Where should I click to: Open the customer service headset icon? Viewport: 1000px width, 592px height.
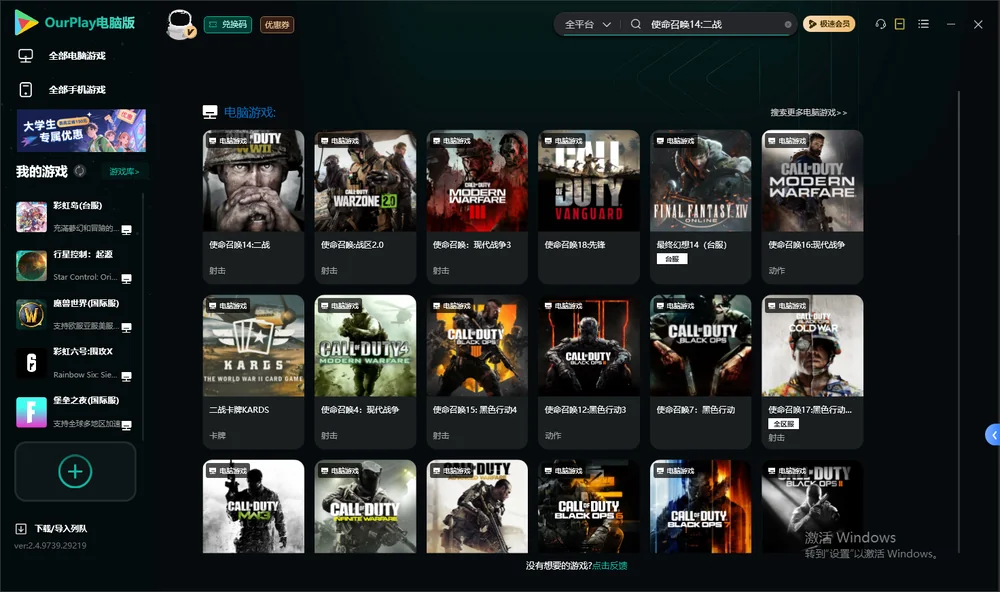click(x=880, y=24)
